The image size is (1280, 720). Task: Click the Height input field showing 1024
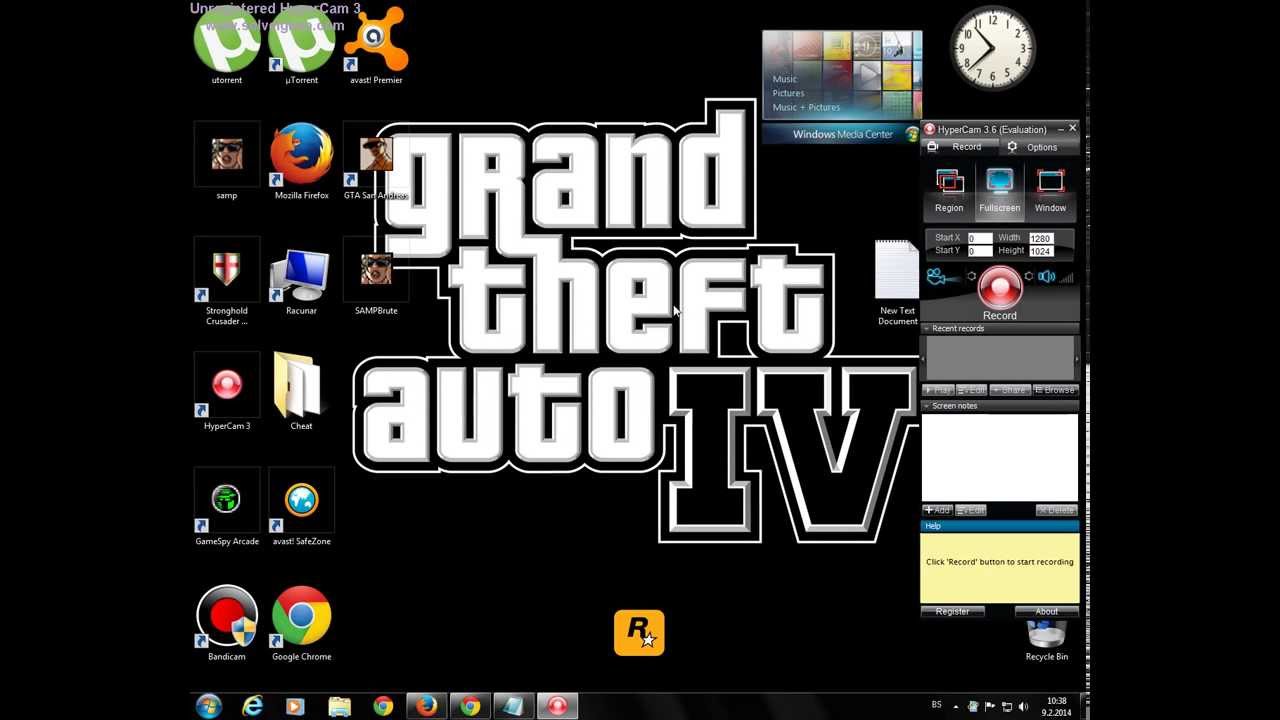click(x=1041, y=251)
